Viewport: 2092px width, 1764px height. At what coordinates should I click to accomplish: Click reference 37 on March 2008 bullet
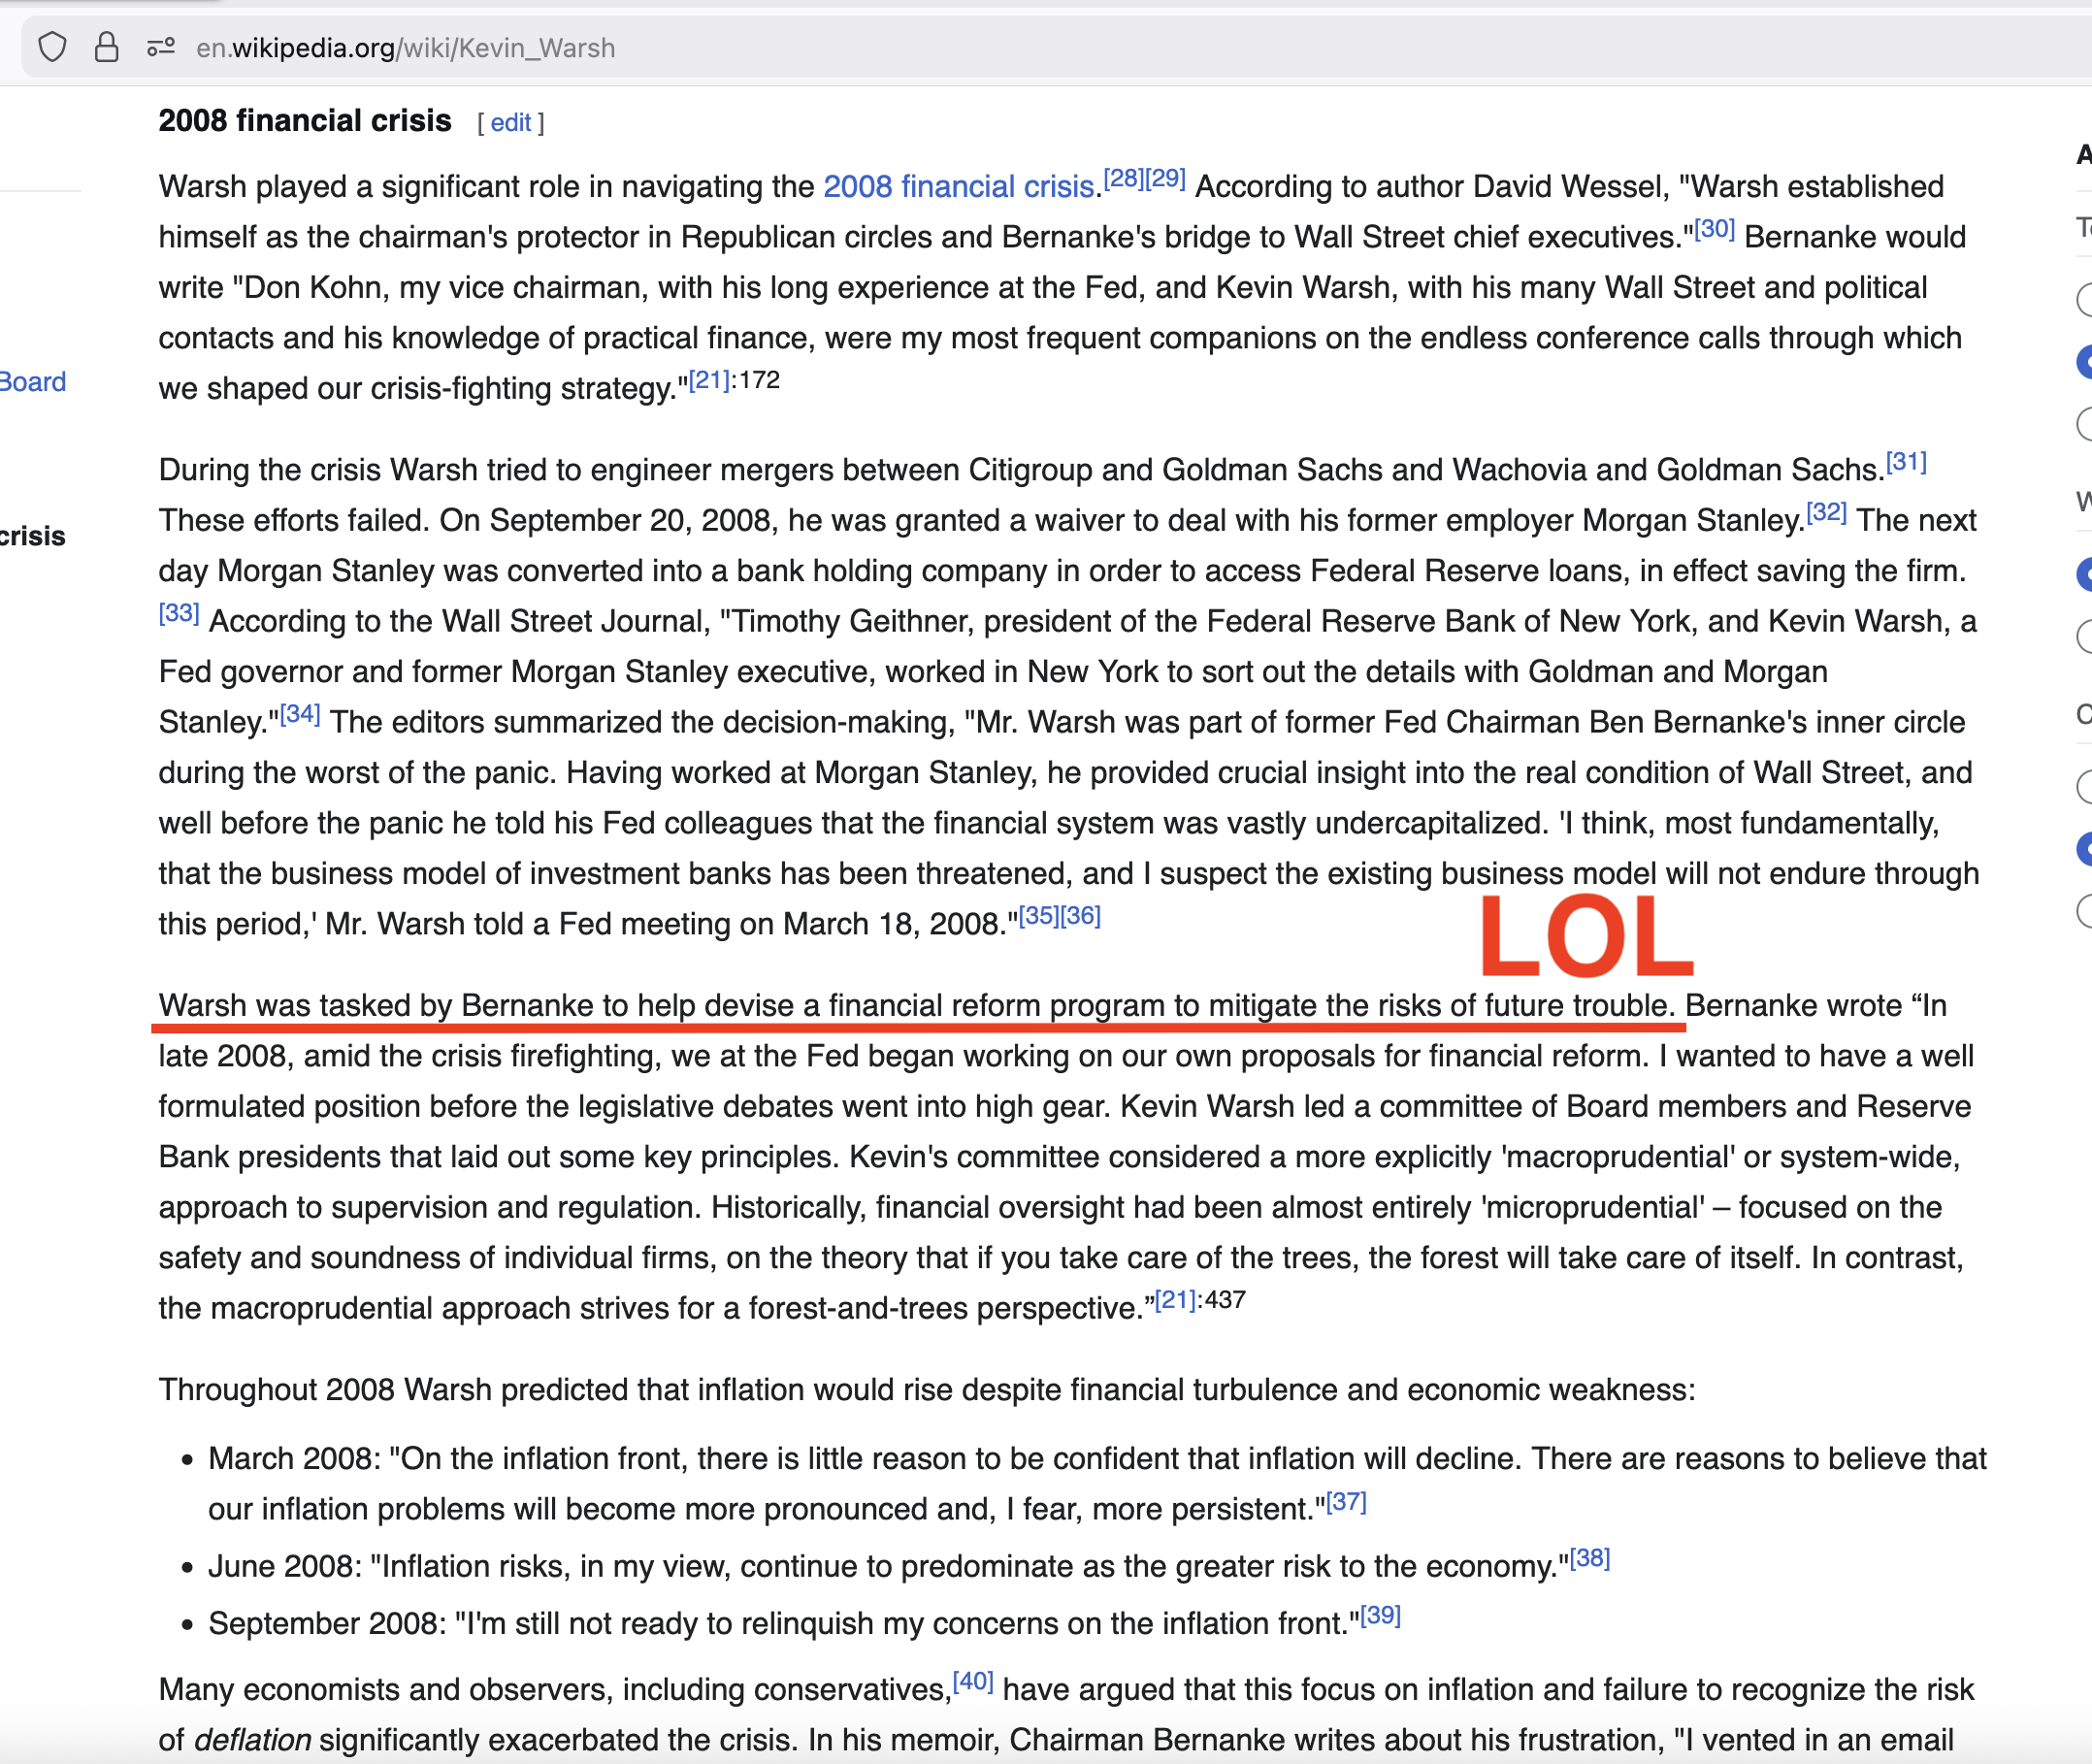pos(1346,1502)
